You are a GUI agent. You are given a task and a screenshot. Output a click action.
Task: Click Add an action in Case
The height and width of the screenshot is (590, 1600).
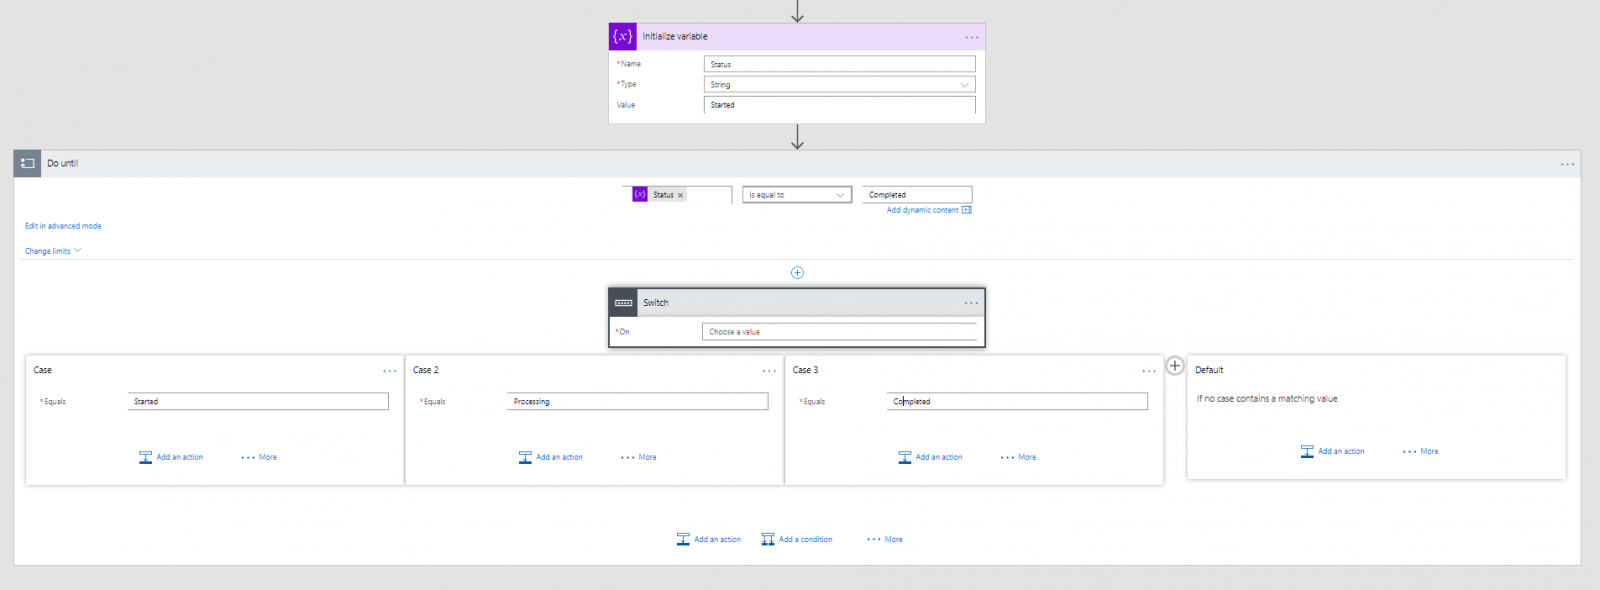pyautogui.click(x=180, y=458)
